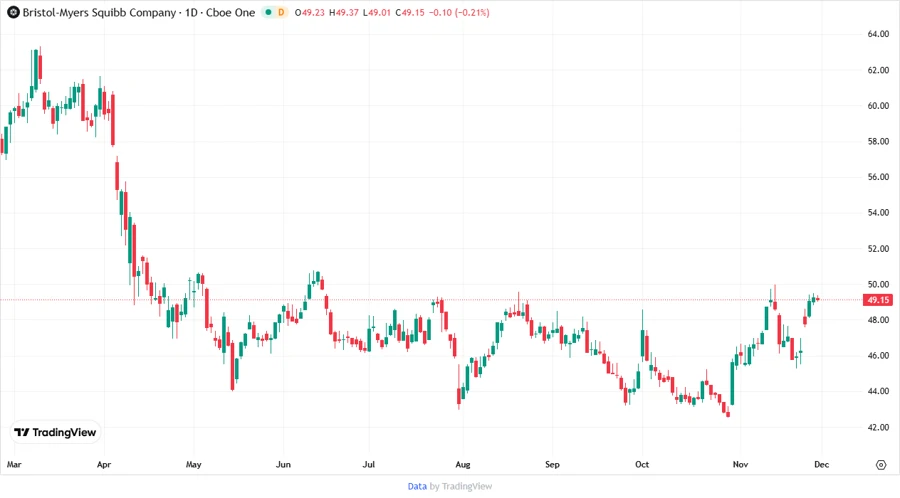The image size is (900, 498).
Task: Click the orange D data indicator
Action: coord(281,12)
